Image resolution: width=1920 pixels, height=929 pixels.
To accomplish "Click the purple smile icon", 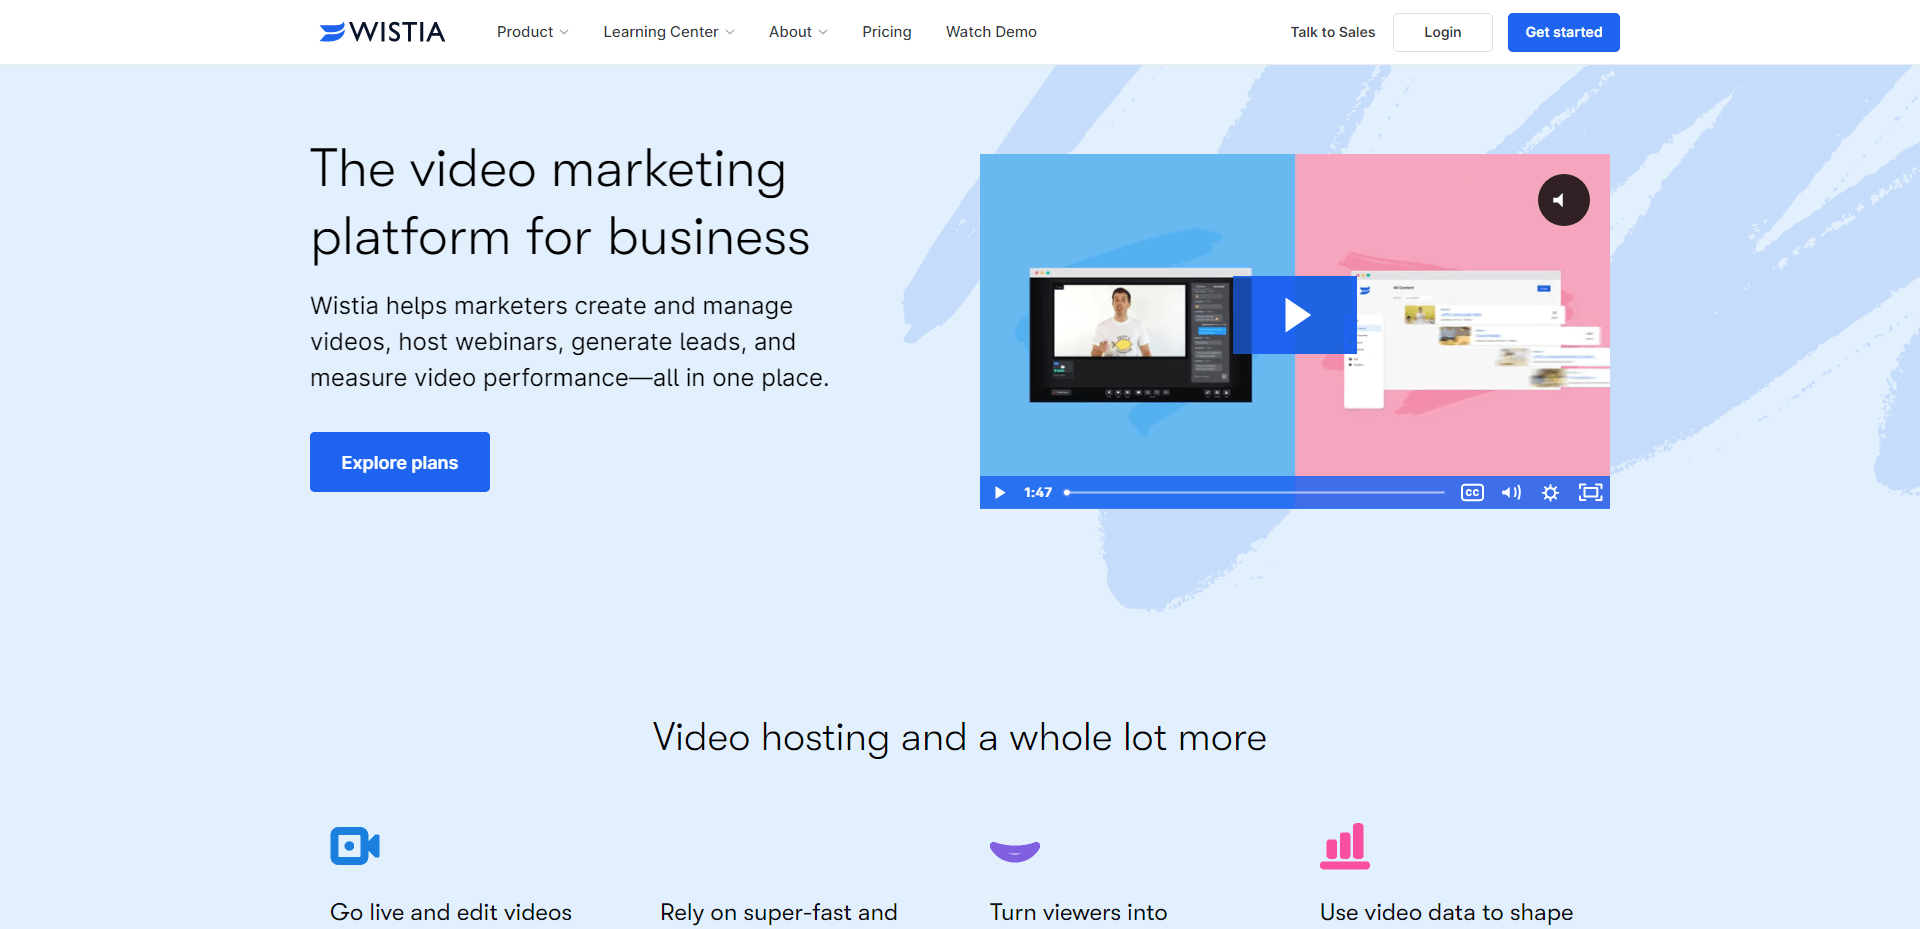I will 1015,851.
